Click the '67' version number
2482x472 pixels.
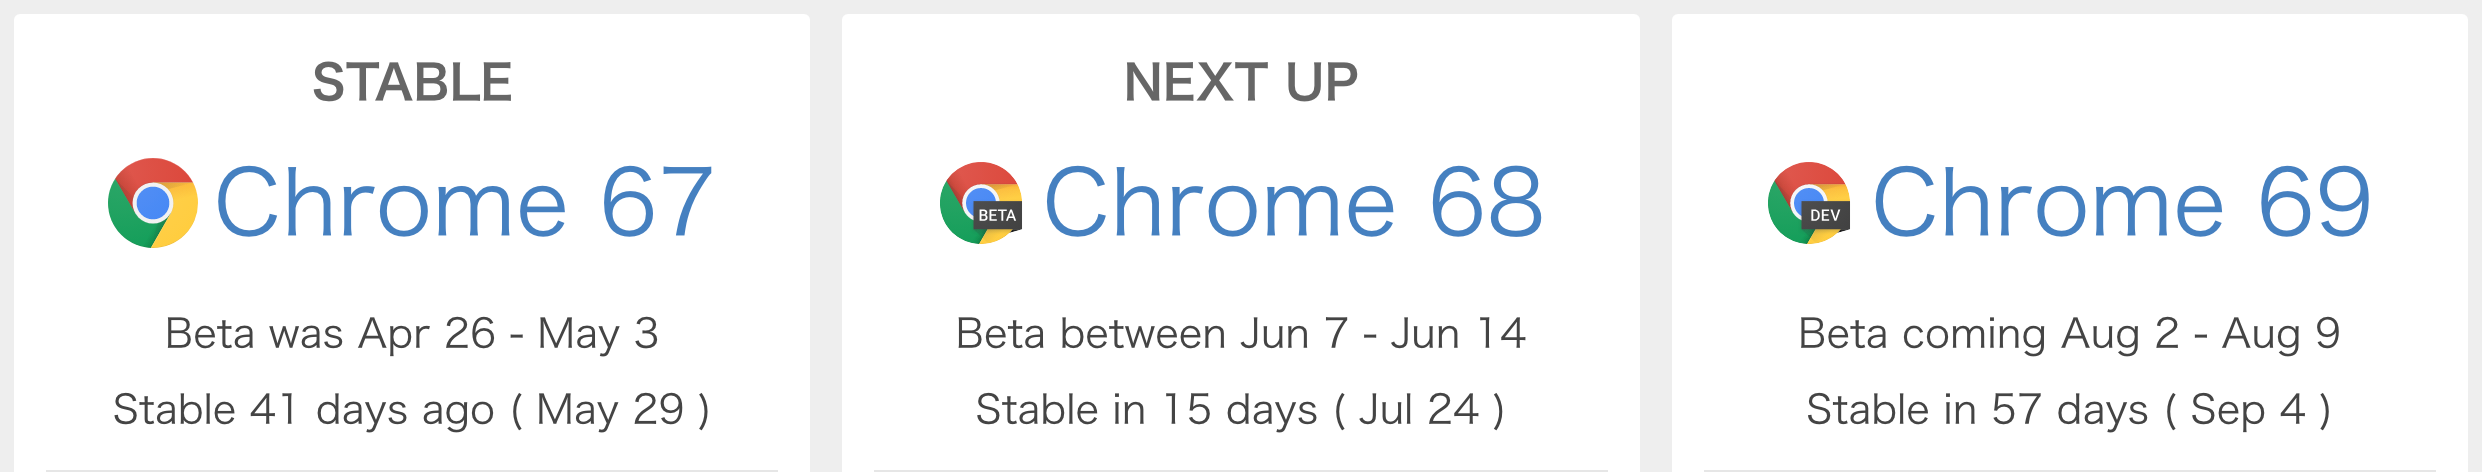(657, 203)
